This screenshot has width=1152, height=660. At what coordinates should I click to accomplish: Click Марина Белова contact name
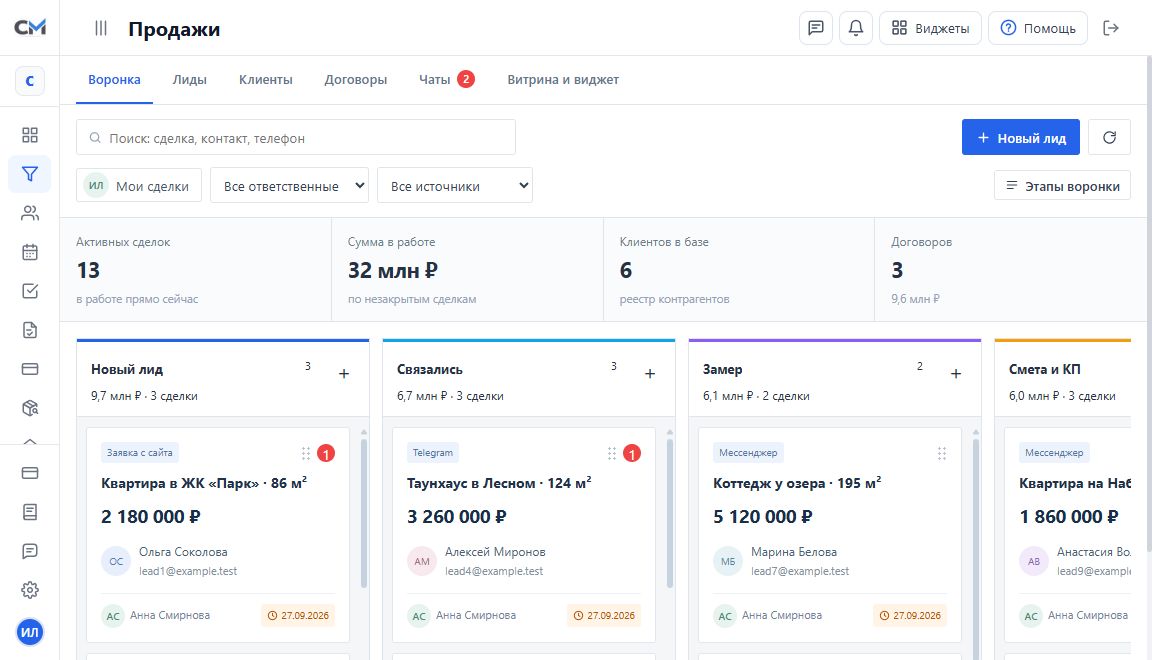793,552
